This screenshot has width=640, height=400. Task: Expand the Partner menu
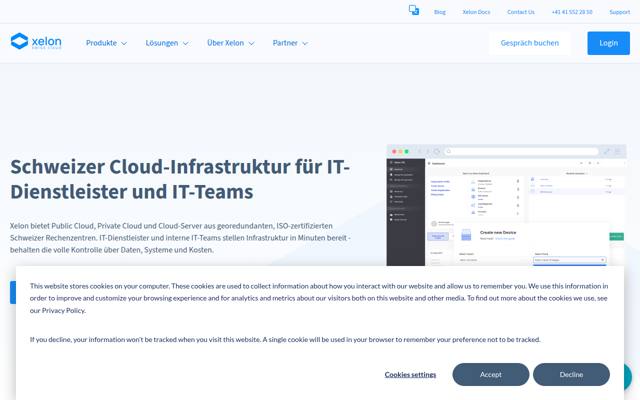(290, 43)
